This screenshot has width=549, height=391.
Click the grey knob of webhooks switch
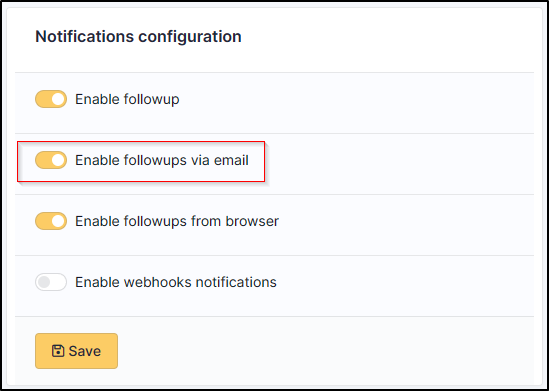44,282
